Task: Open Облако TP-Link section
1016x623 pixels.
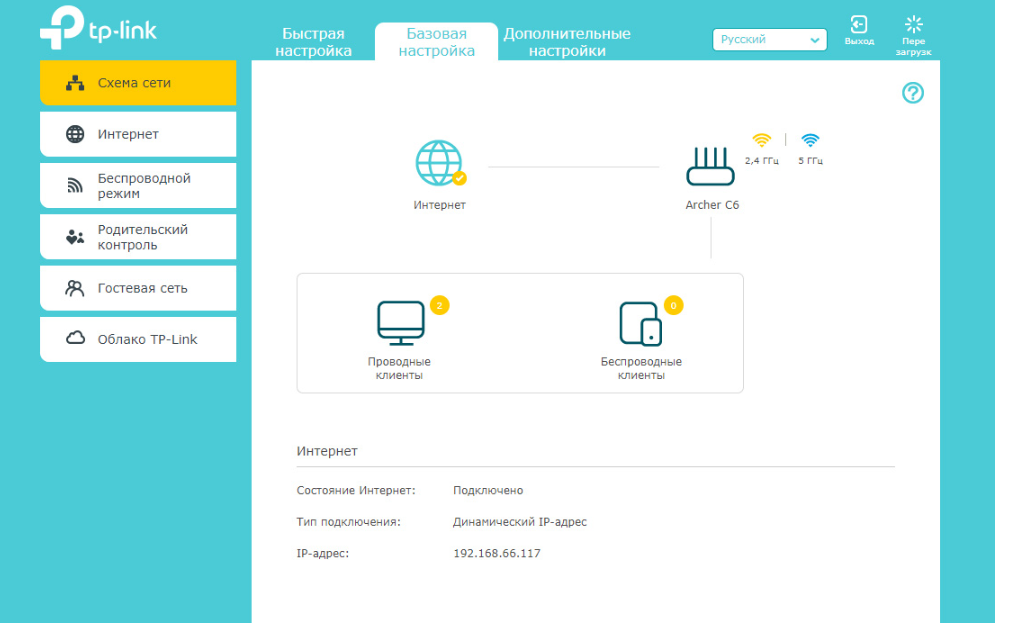Action: coord(138,339)
